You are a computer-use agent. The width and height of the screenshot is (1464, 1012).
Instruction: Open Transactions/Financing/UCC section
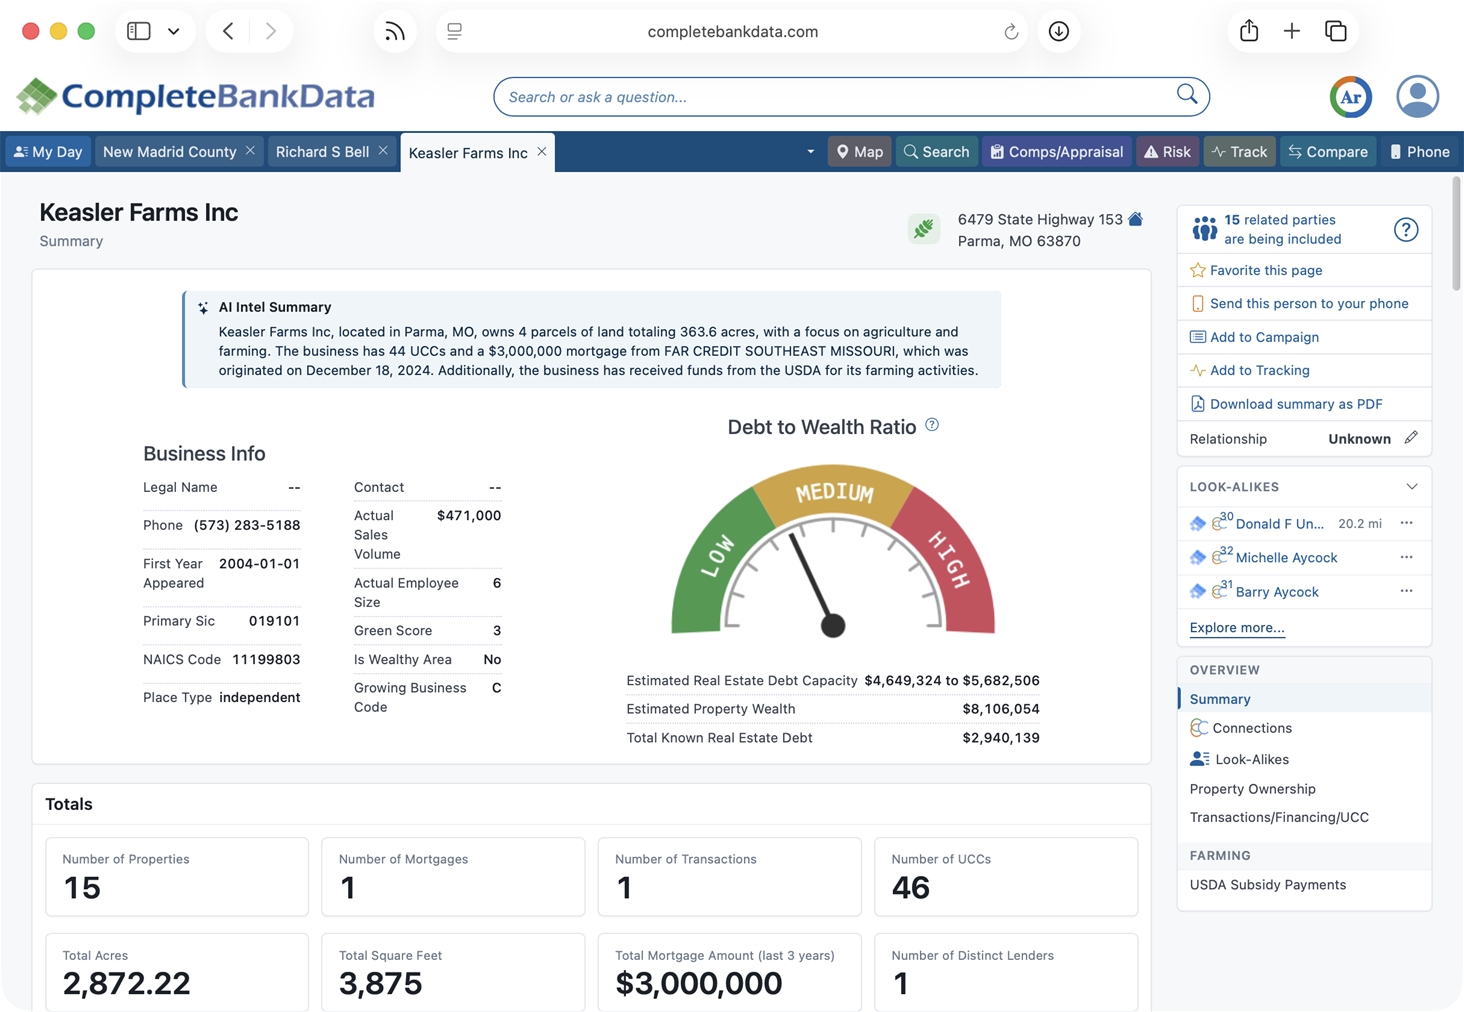click(1279, 817)
